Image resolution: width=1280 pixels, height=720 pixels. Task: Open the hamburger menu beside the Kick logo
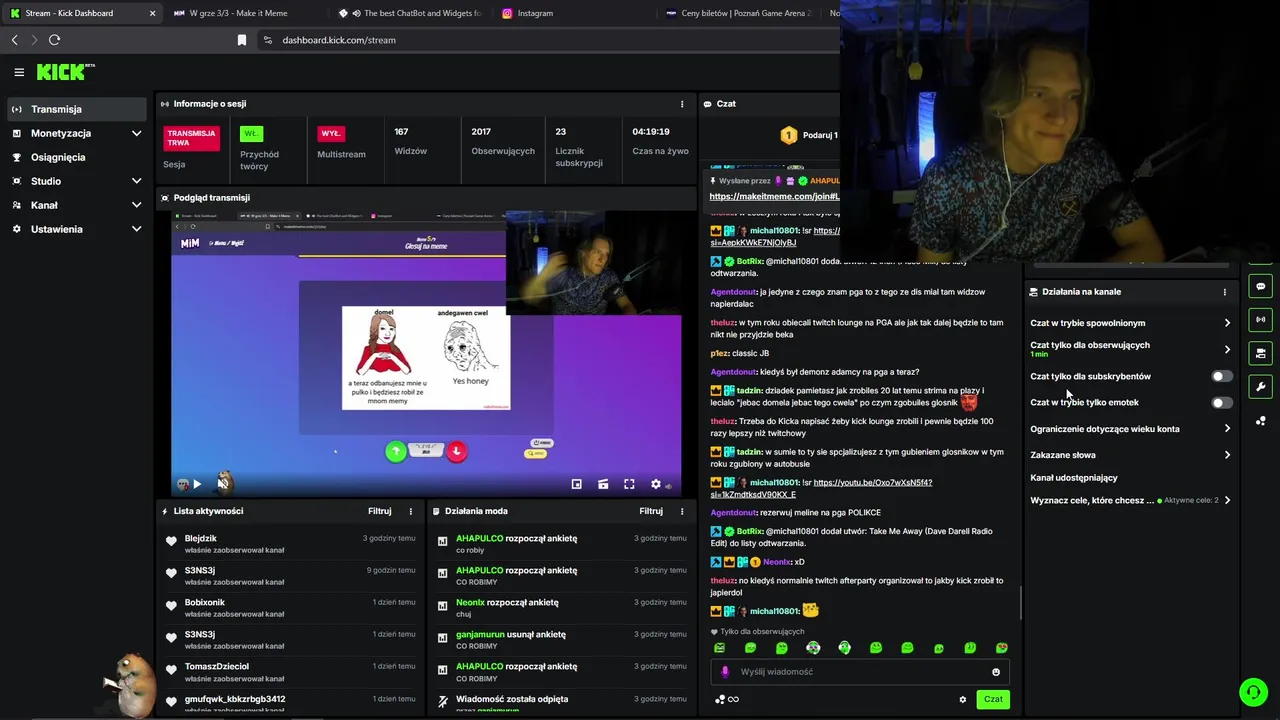pos(19,72)
